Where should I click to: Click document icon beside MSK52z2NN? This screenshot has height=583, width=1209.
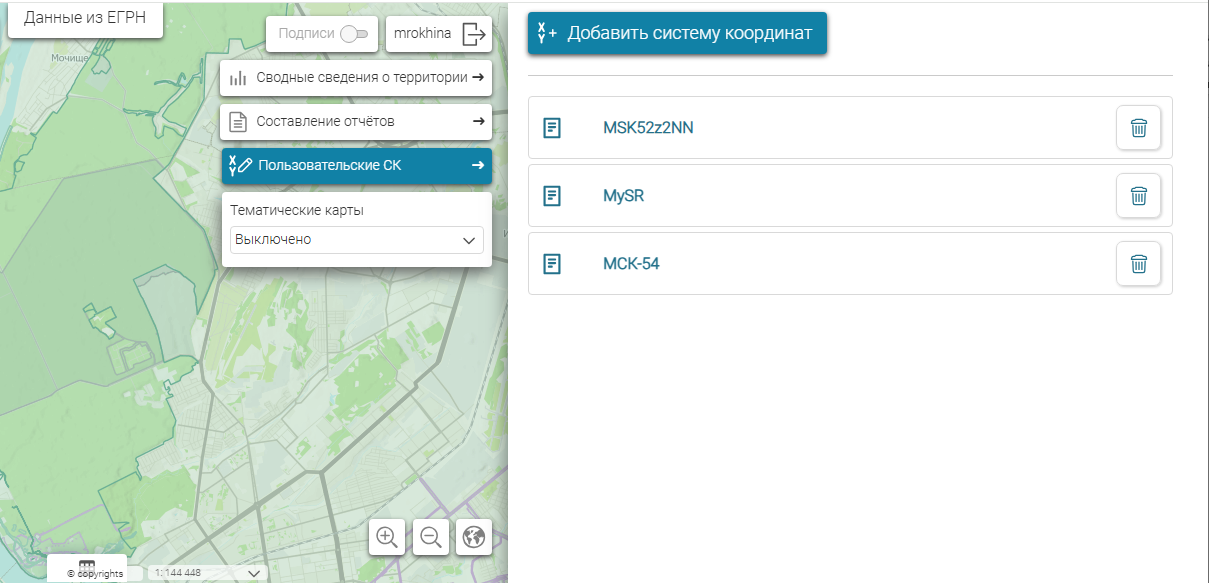pos(552,128)
